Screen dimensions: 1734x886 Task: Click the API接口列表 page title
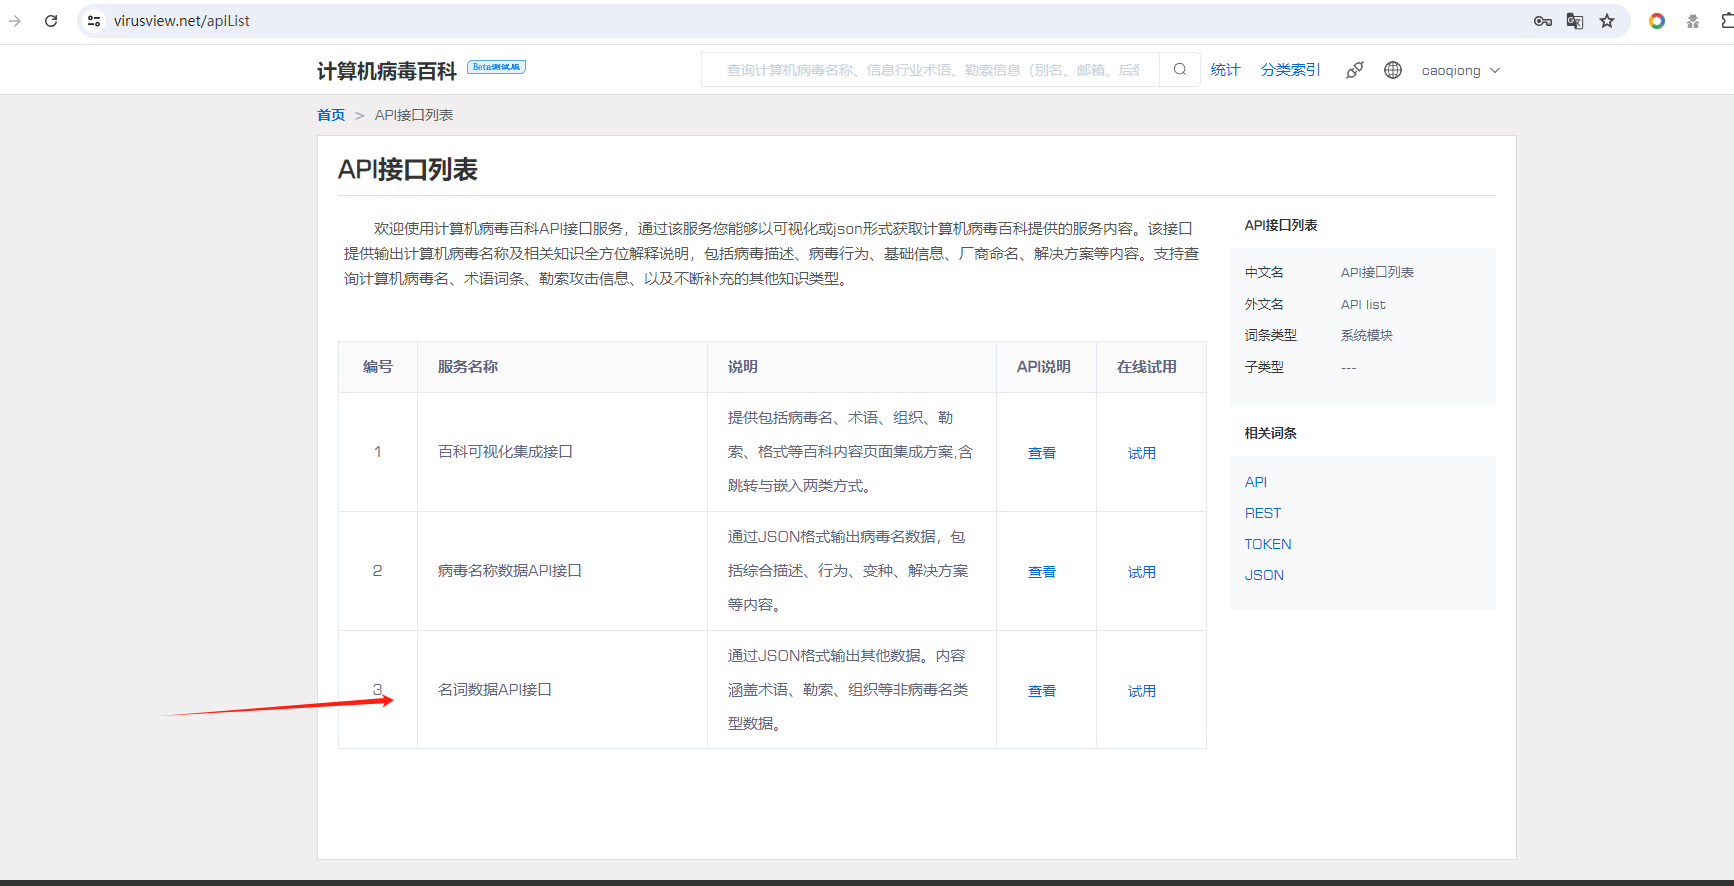tap(408, 170)
